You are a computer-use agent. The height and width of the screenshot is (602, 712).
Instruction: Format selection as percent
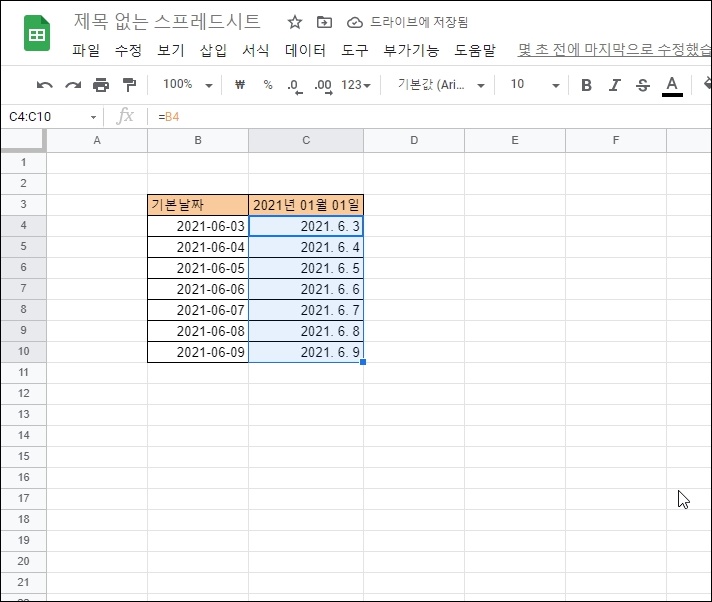coord(268,85)
